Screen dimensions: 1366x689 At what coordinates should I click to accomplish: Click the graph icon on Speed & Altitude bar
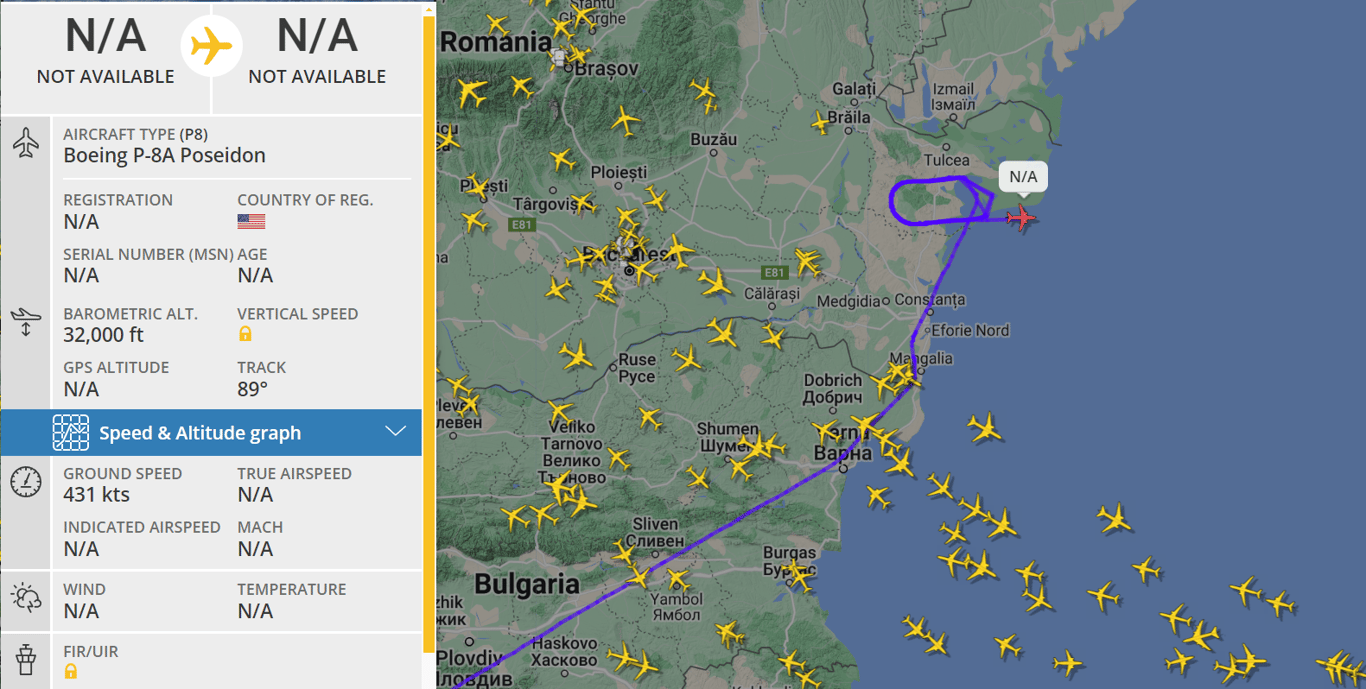[x=71, y=433]
